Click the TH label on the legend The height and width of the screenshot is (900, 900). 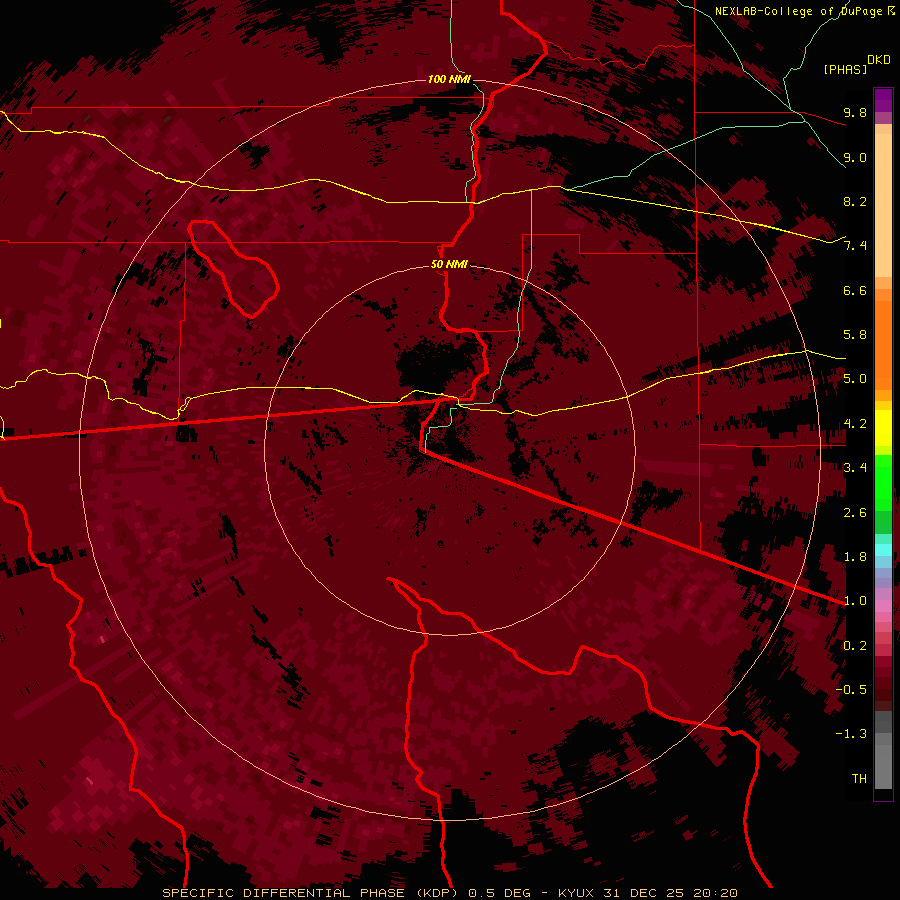859,779
